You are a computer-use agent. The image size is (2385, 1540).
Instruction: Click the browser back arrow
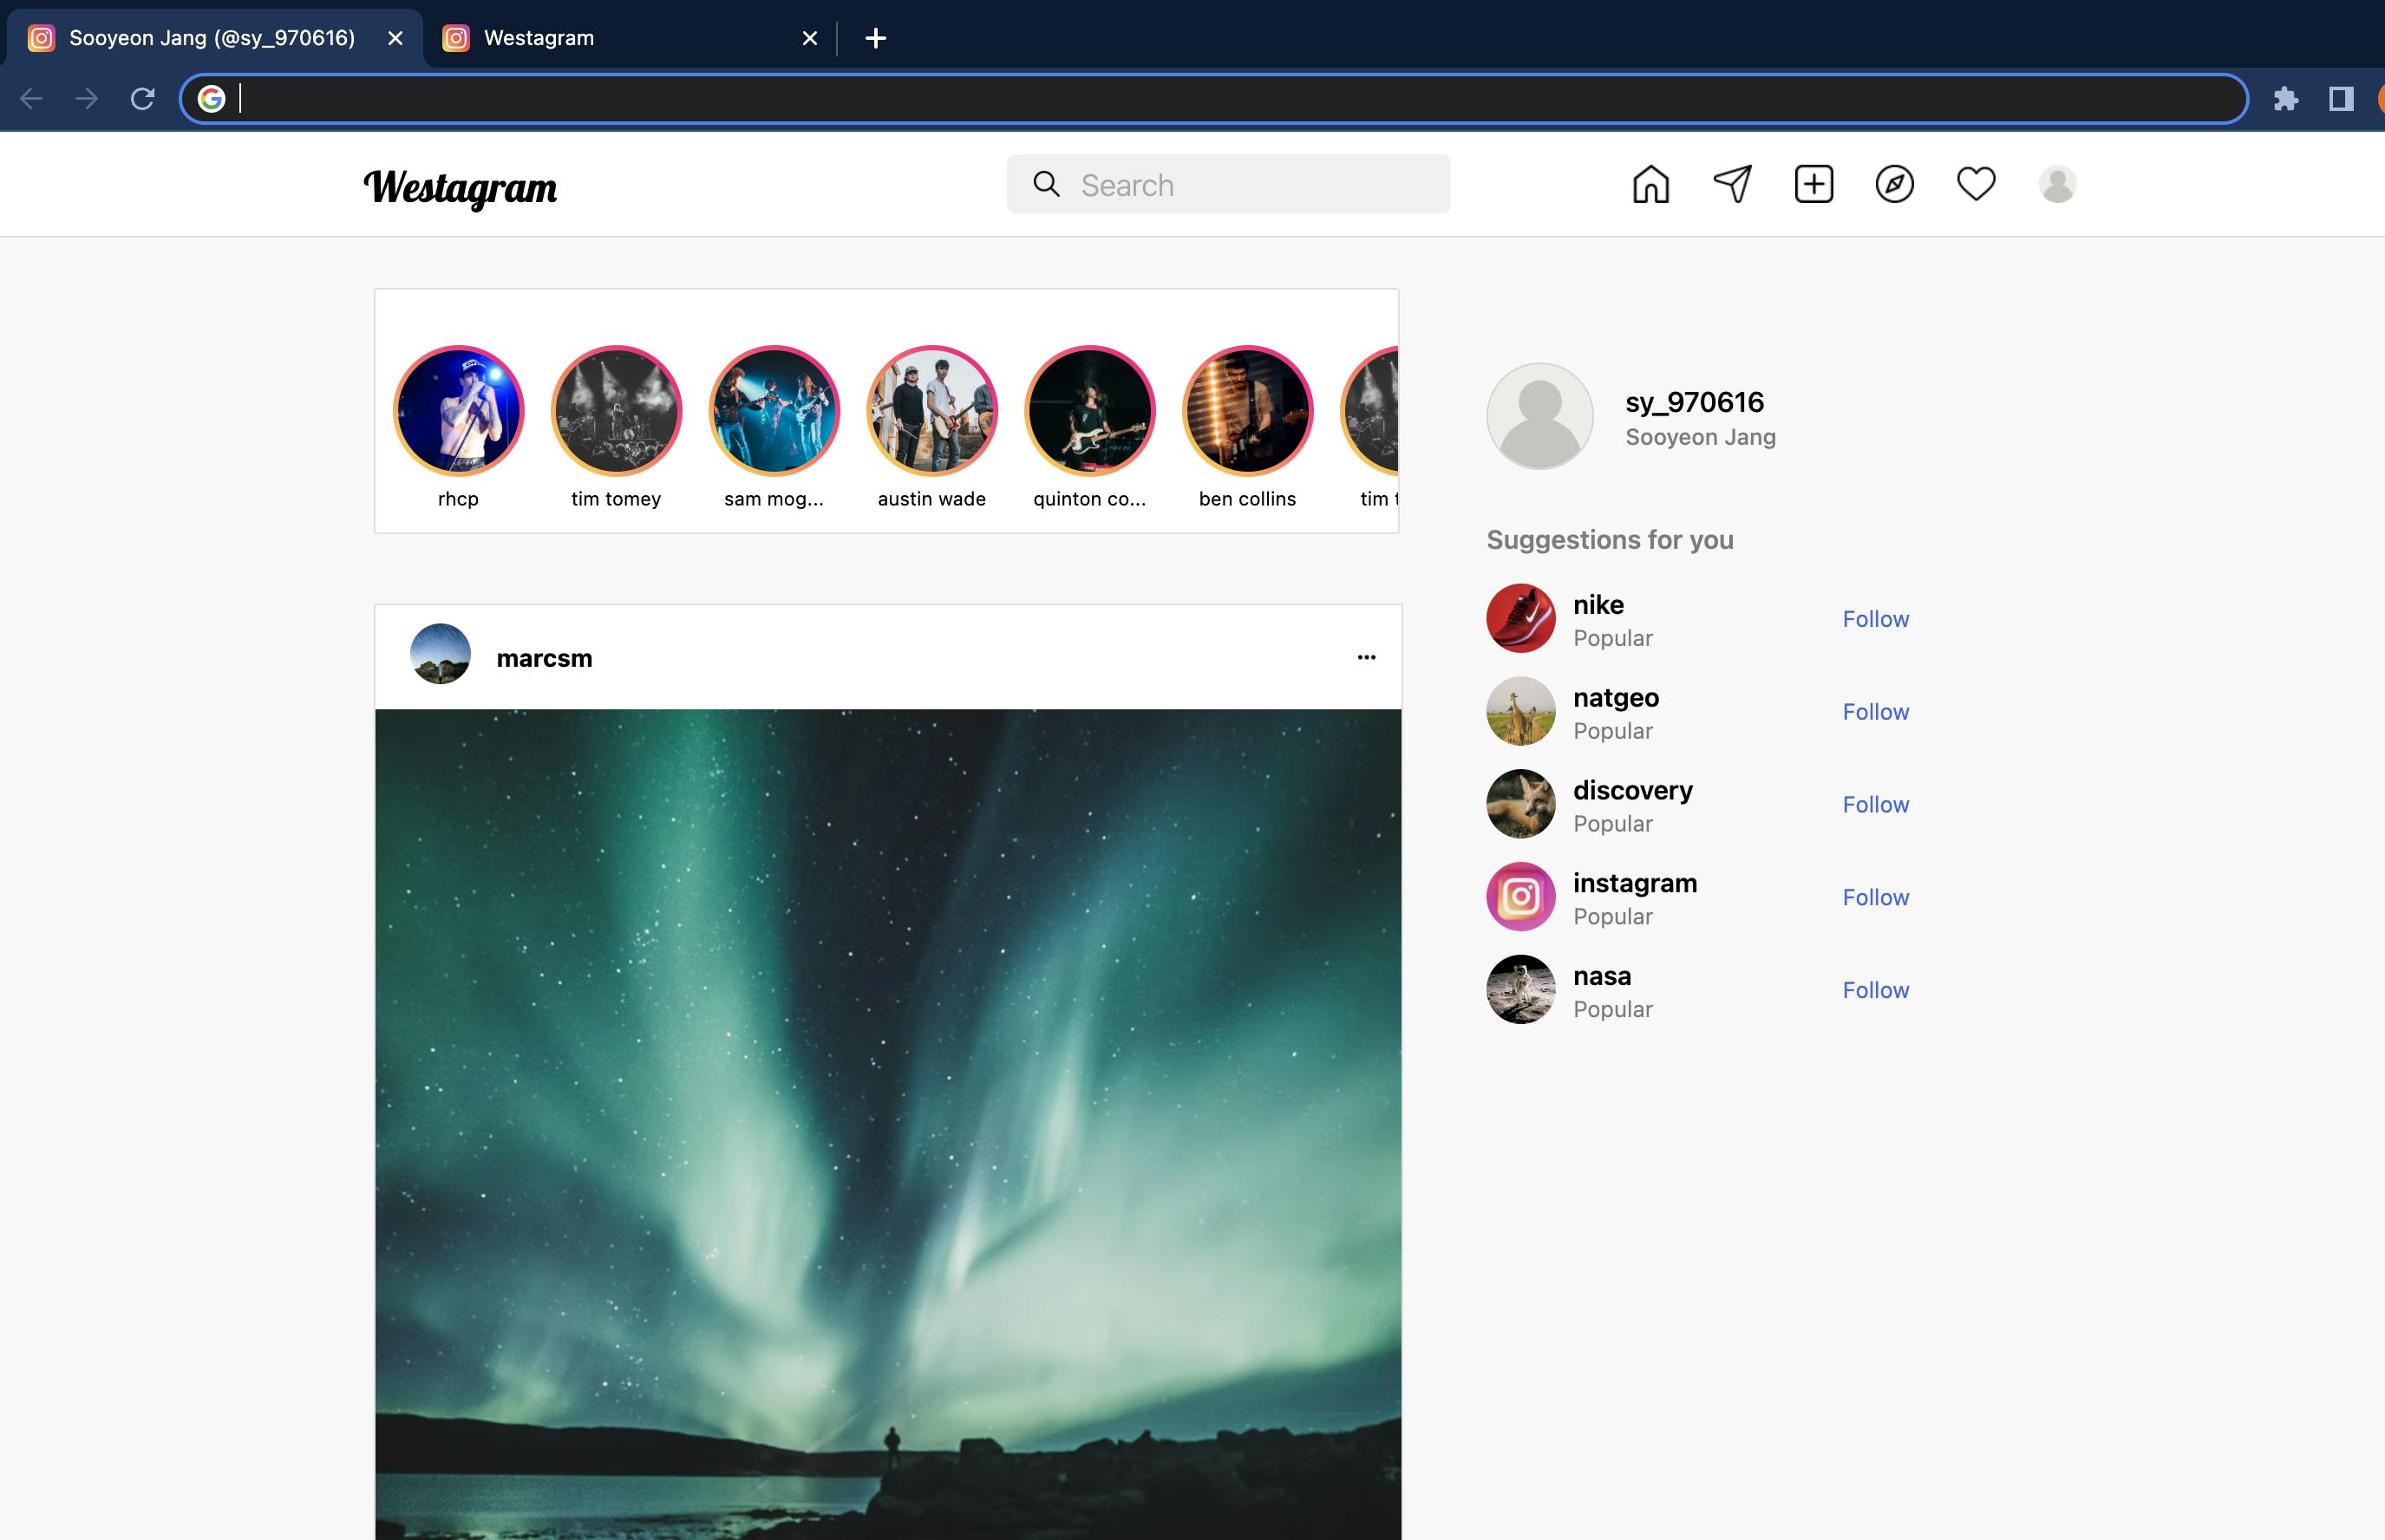click(x=32, y=98)
